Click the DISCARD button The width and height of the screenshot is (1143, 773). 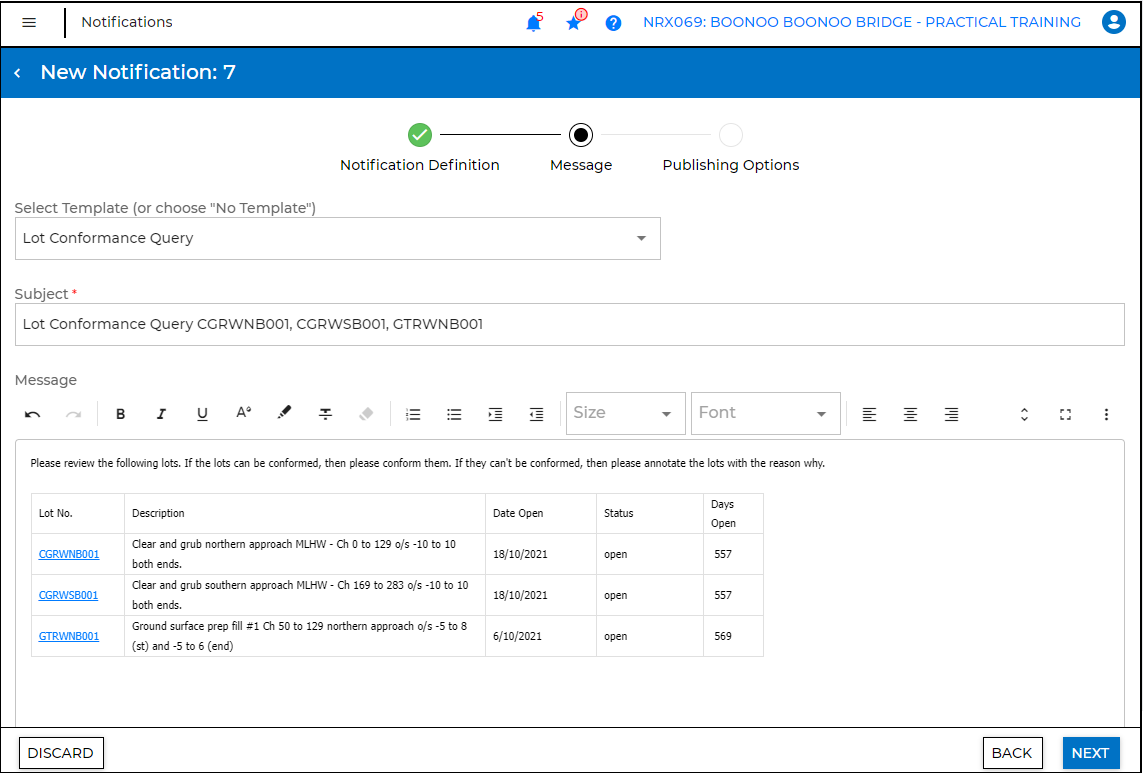pyautogui.click(x=61, y=753)
